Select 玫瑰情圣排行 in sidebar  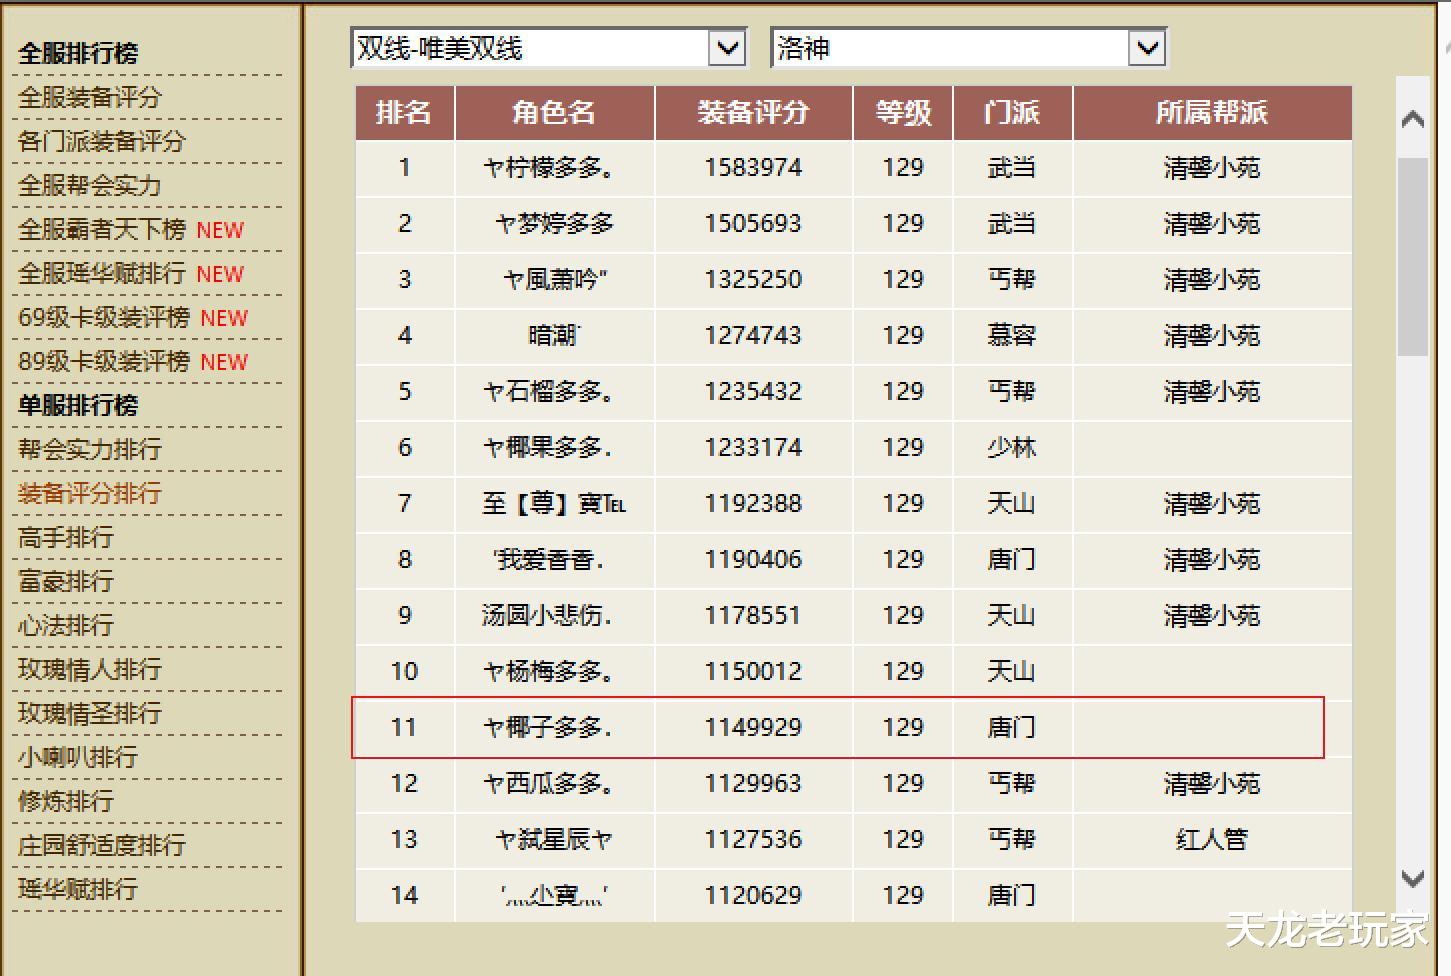[90, 713]
